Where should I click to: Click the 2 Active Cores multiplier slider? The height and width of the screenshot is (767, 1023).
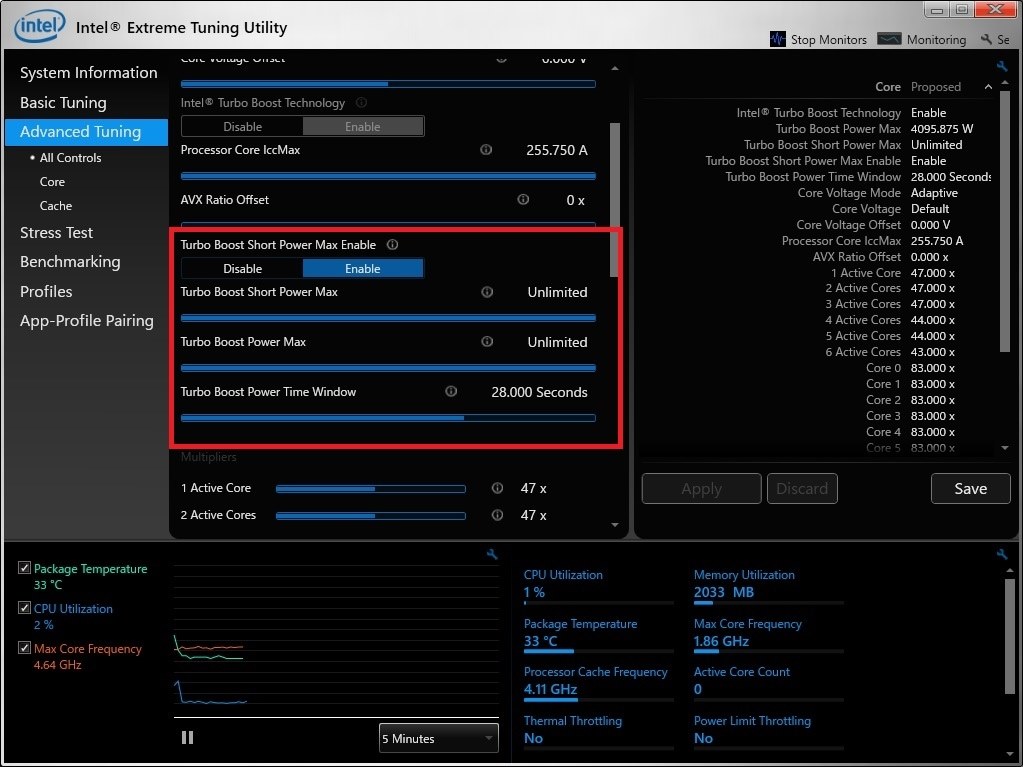[x=371, y=516]
